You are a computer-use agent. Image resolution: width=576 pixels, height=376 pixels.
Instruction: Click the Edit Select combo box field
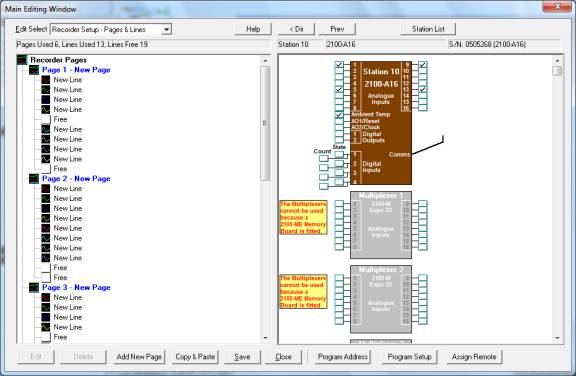click(x=111, y=29)
